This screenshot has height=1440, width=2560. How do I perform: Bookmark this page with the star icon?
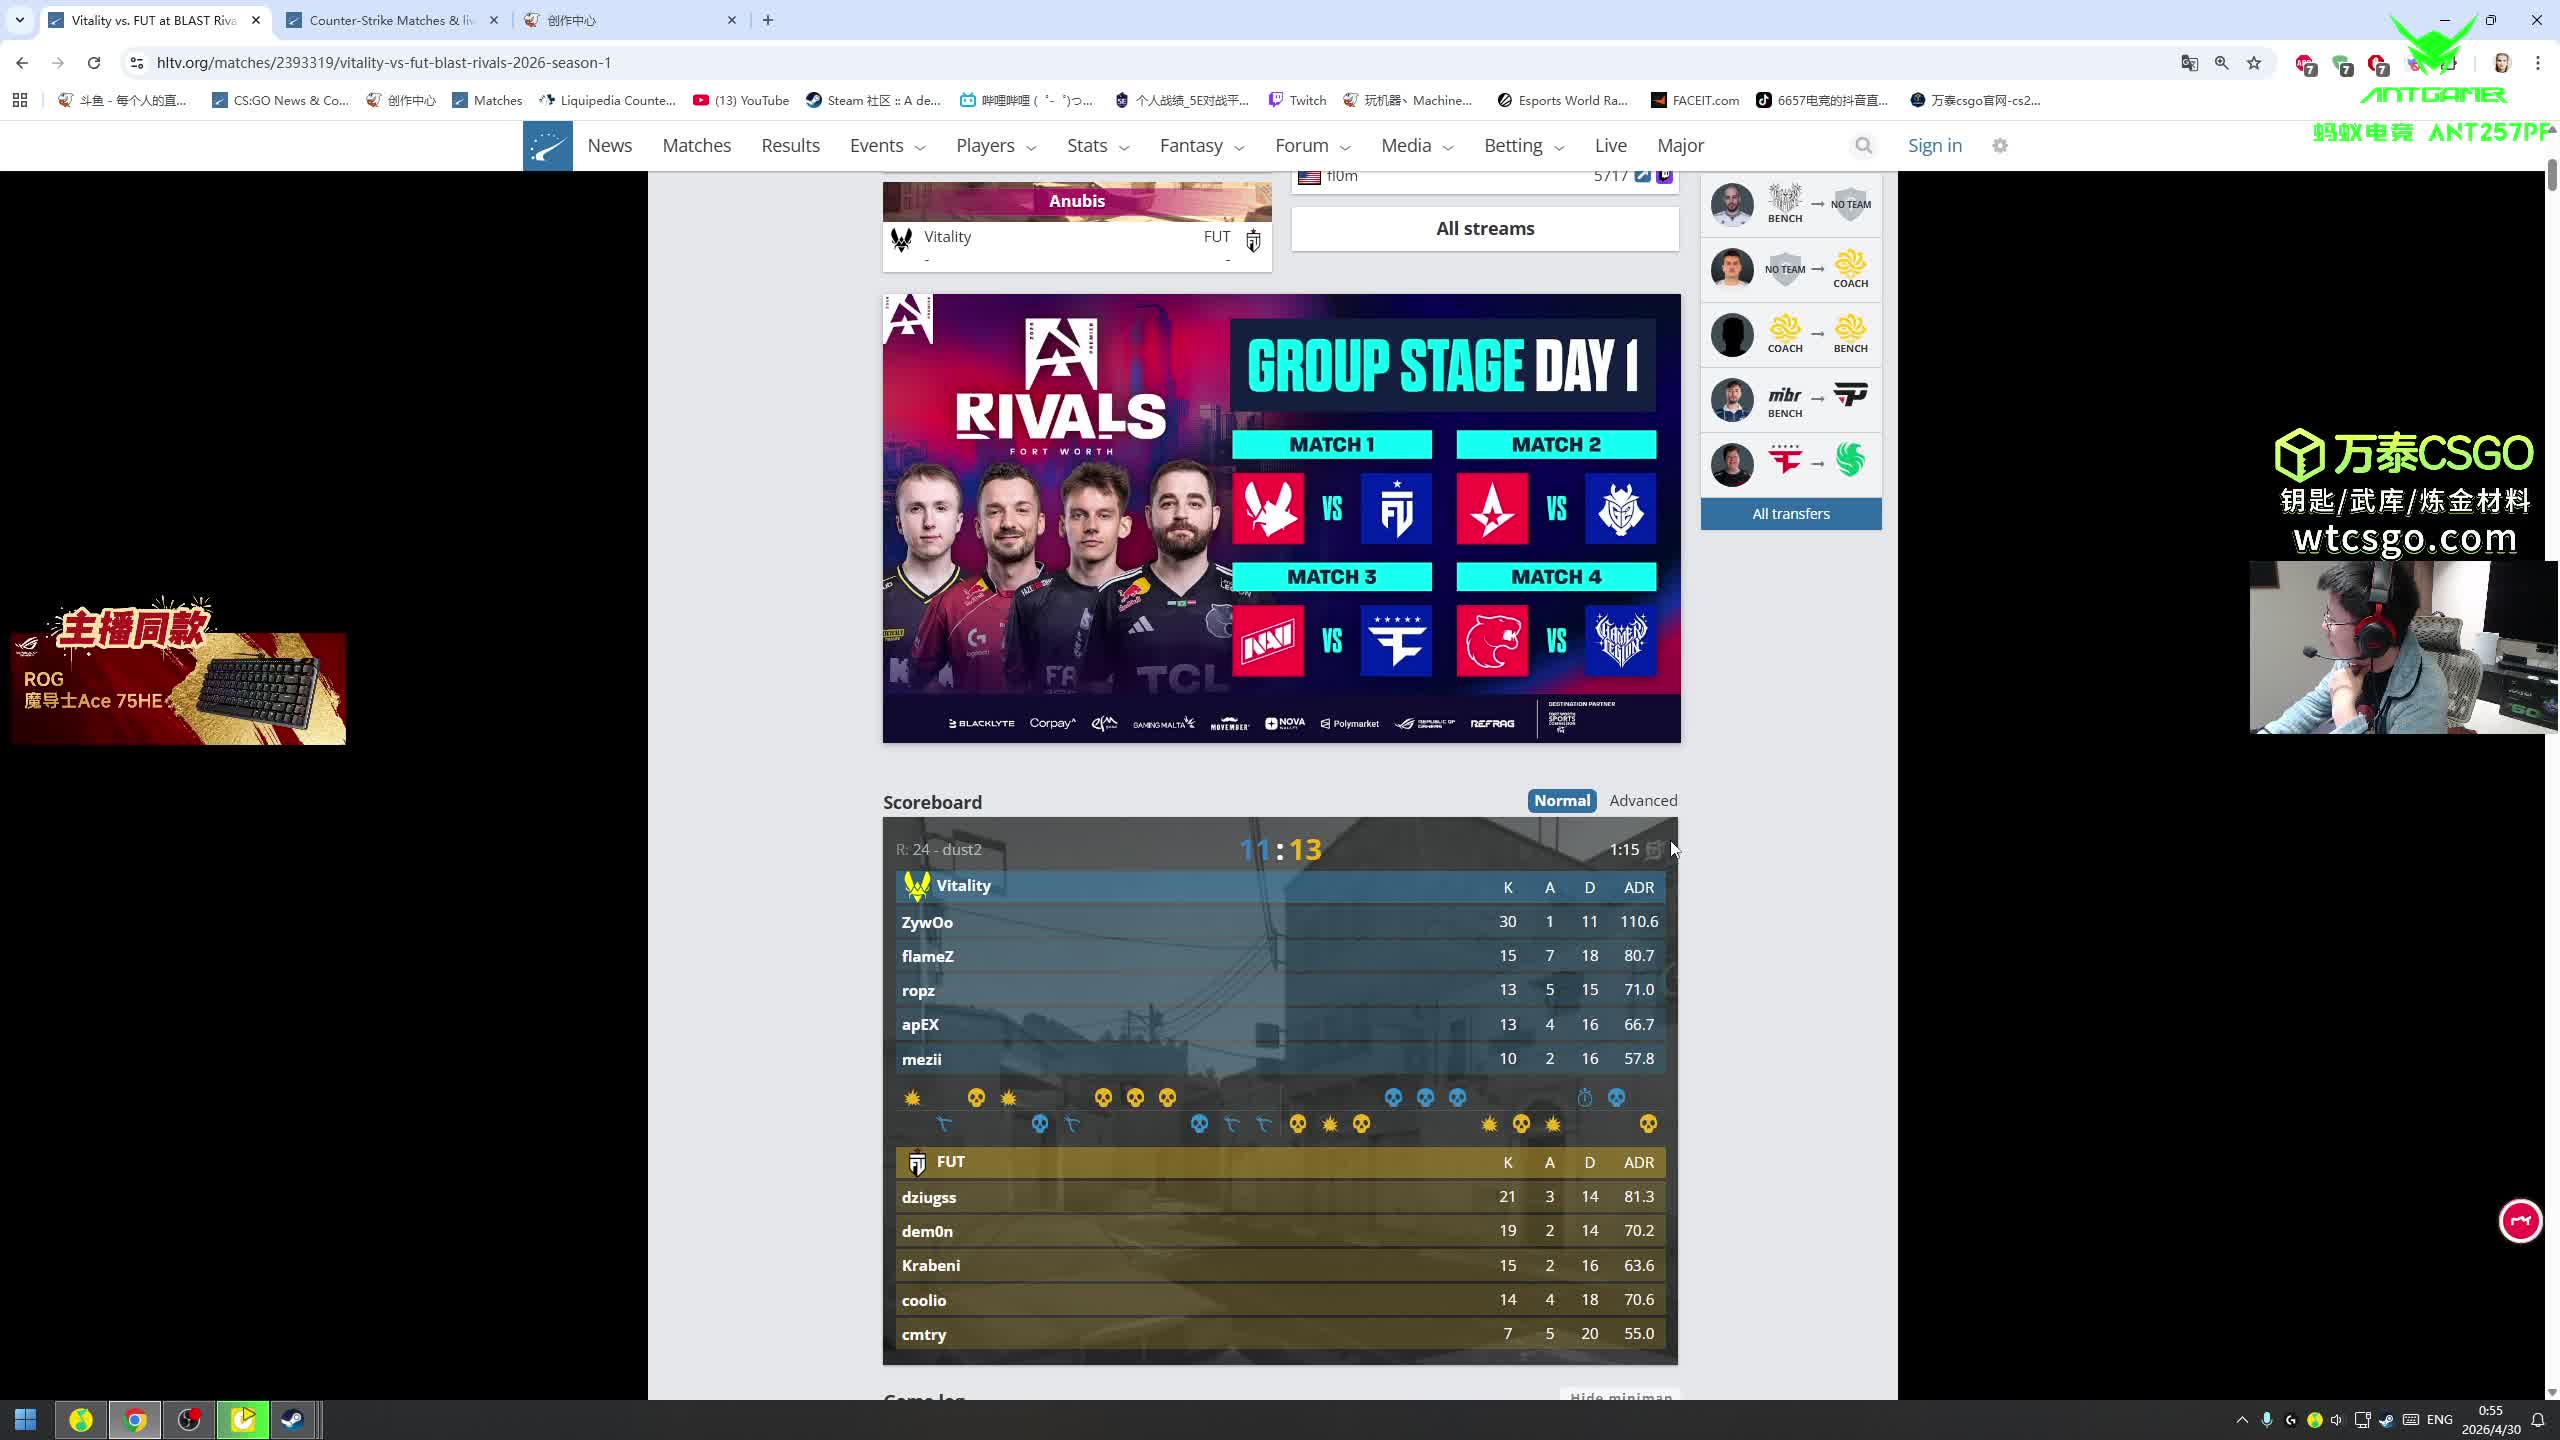[2254, 63]
